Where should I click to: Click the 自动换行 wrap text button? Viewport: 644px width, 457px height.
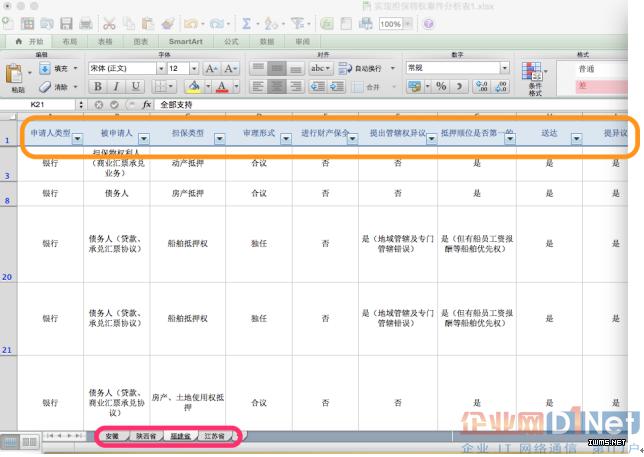click(360, 68)
